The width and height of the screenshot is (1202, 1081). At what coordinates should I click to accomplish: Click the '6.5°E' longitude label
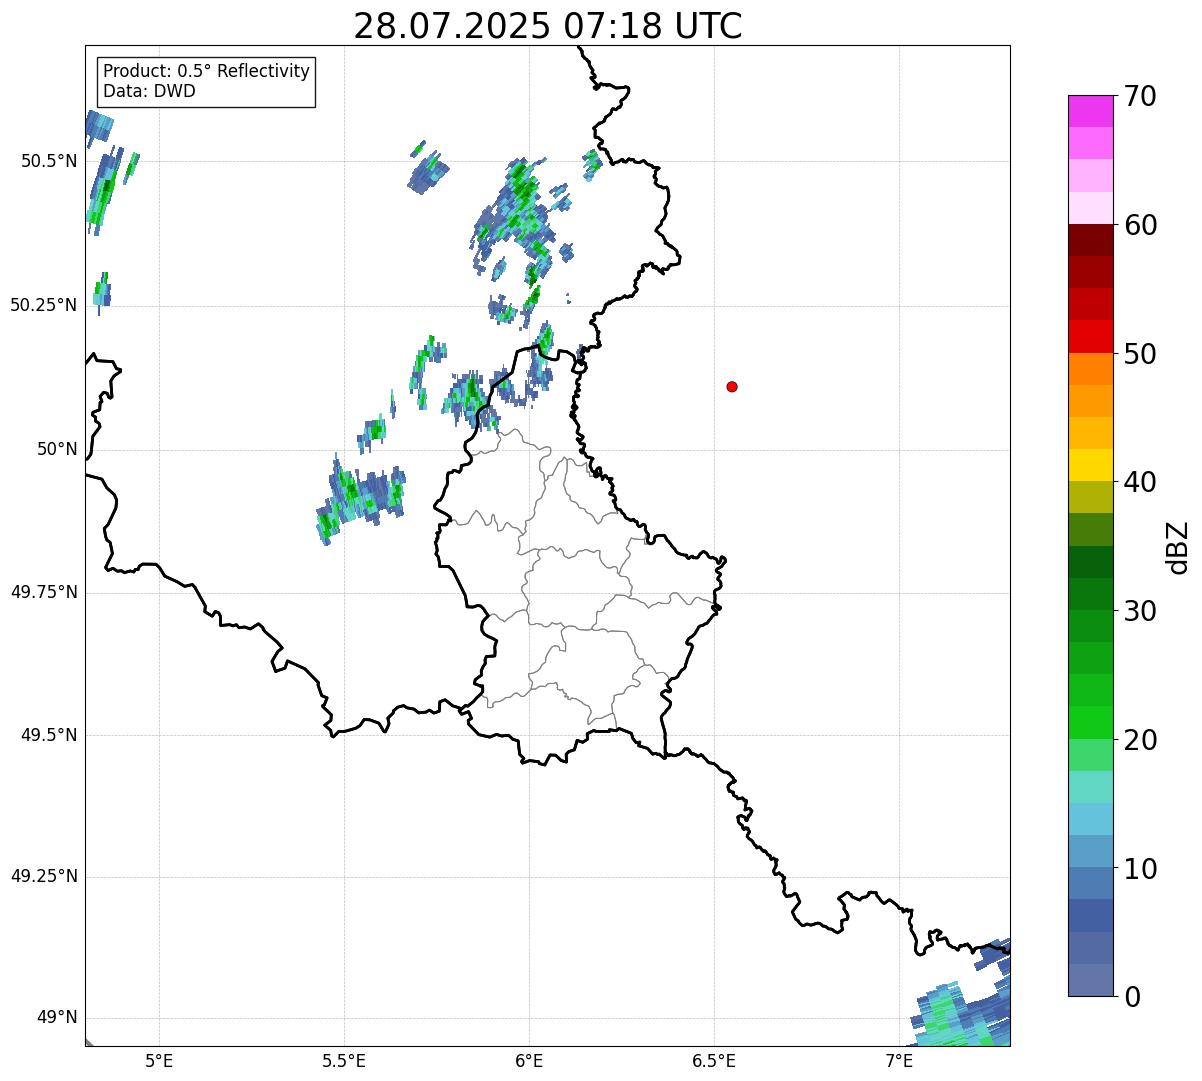[x=714, y=1061]
